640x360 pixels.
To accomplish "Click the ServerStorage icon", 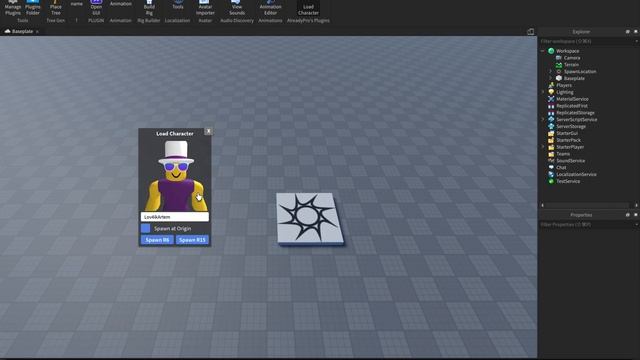I will coord(551,127).
